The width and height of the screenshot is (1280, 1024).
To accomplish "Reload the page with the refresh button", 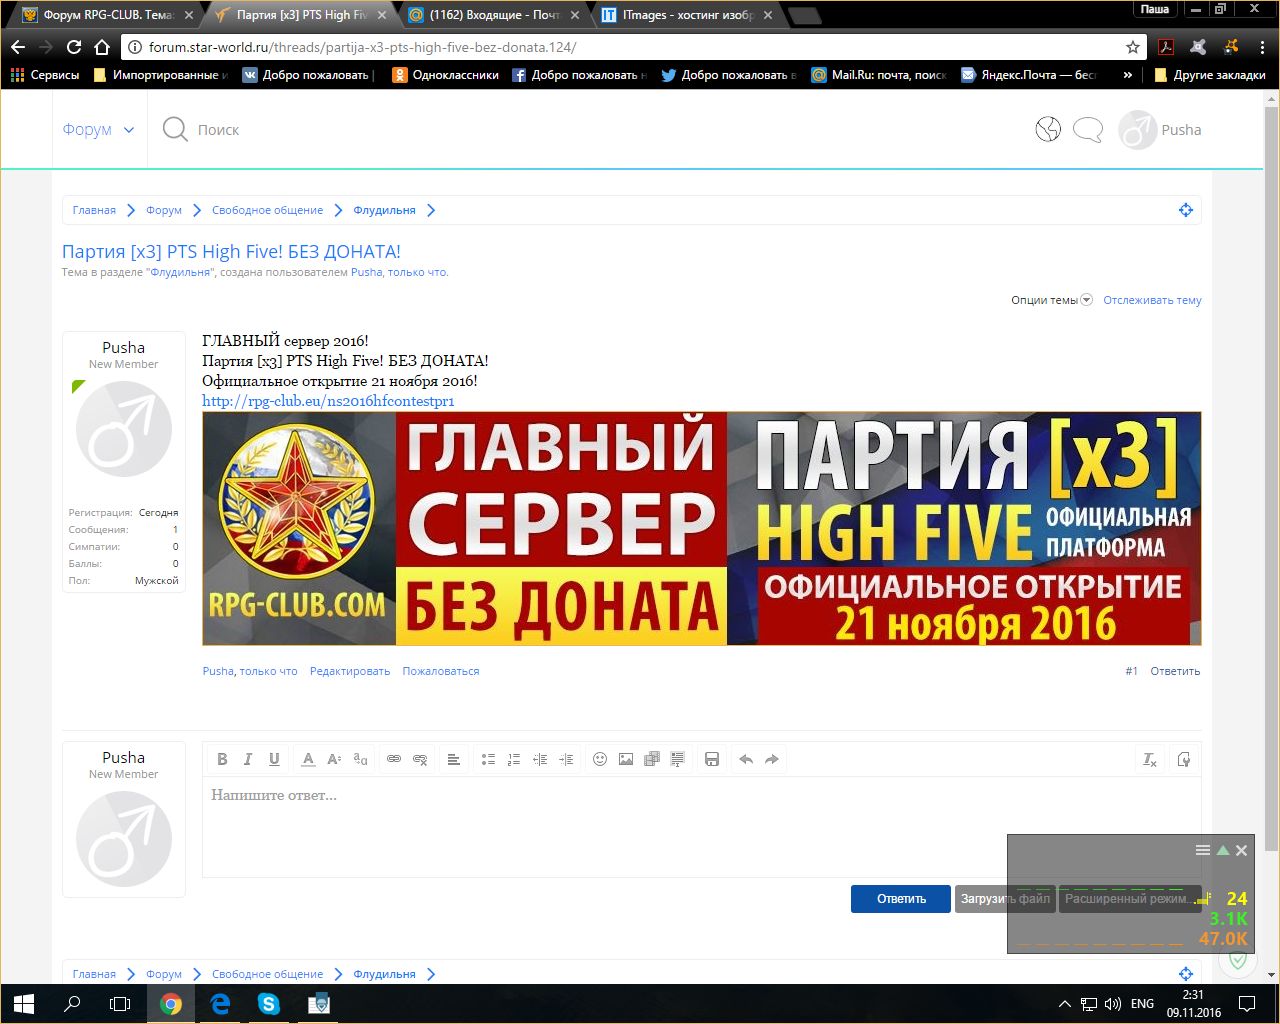I will pos(74,47).
